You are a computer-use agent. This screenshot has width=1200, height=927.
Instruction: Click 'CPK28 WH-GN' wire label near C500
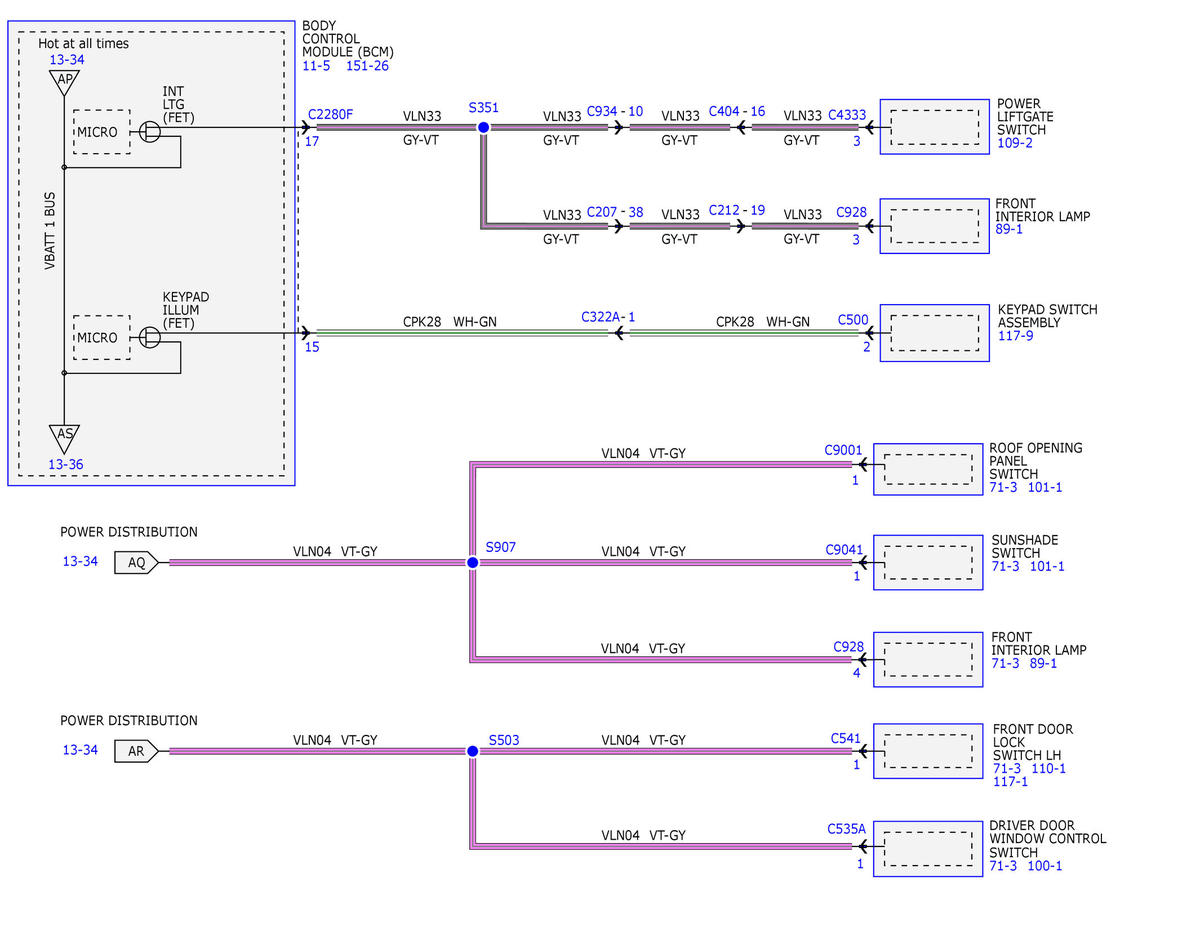763,322
